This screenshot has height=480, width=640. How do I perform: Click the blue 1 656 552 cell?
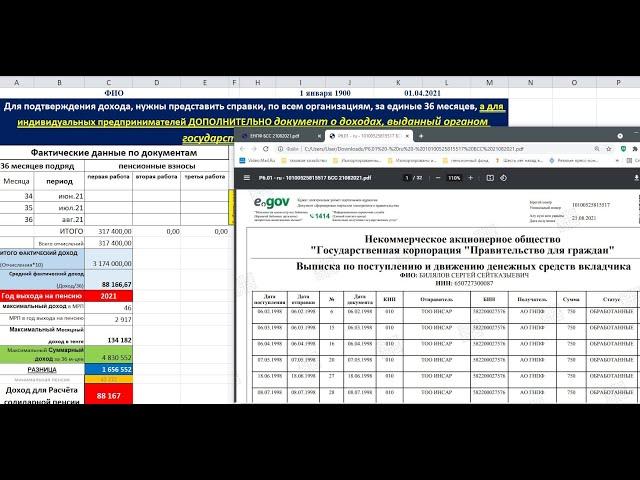(109, 369)
